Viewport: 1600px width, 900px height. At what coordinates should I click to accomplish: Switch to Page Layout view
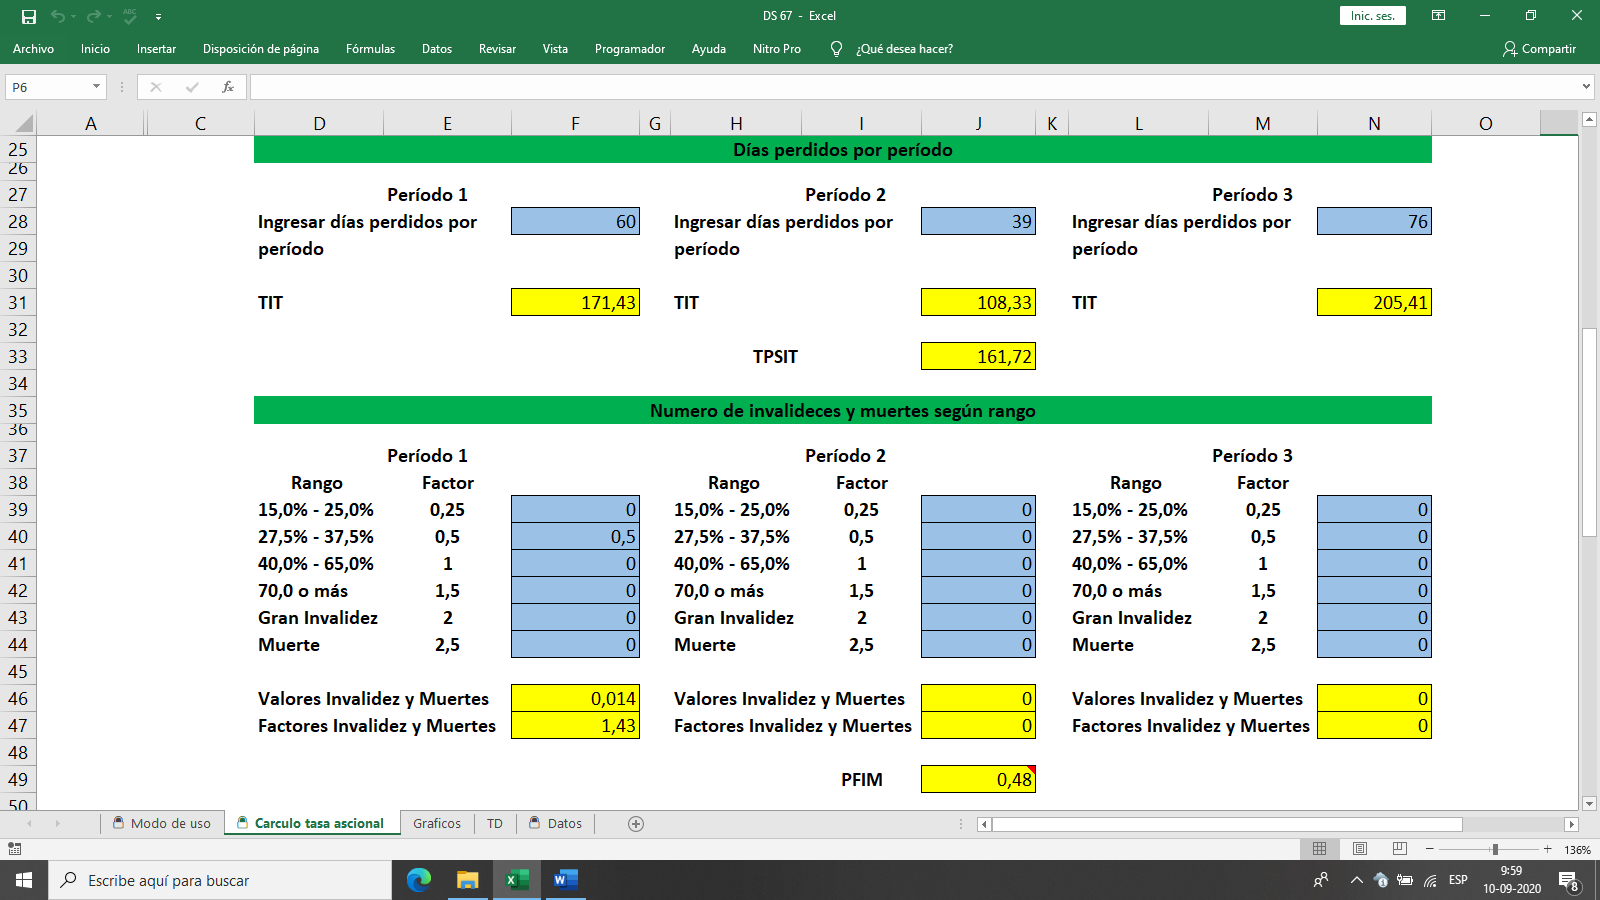[x=1360, y=849]
